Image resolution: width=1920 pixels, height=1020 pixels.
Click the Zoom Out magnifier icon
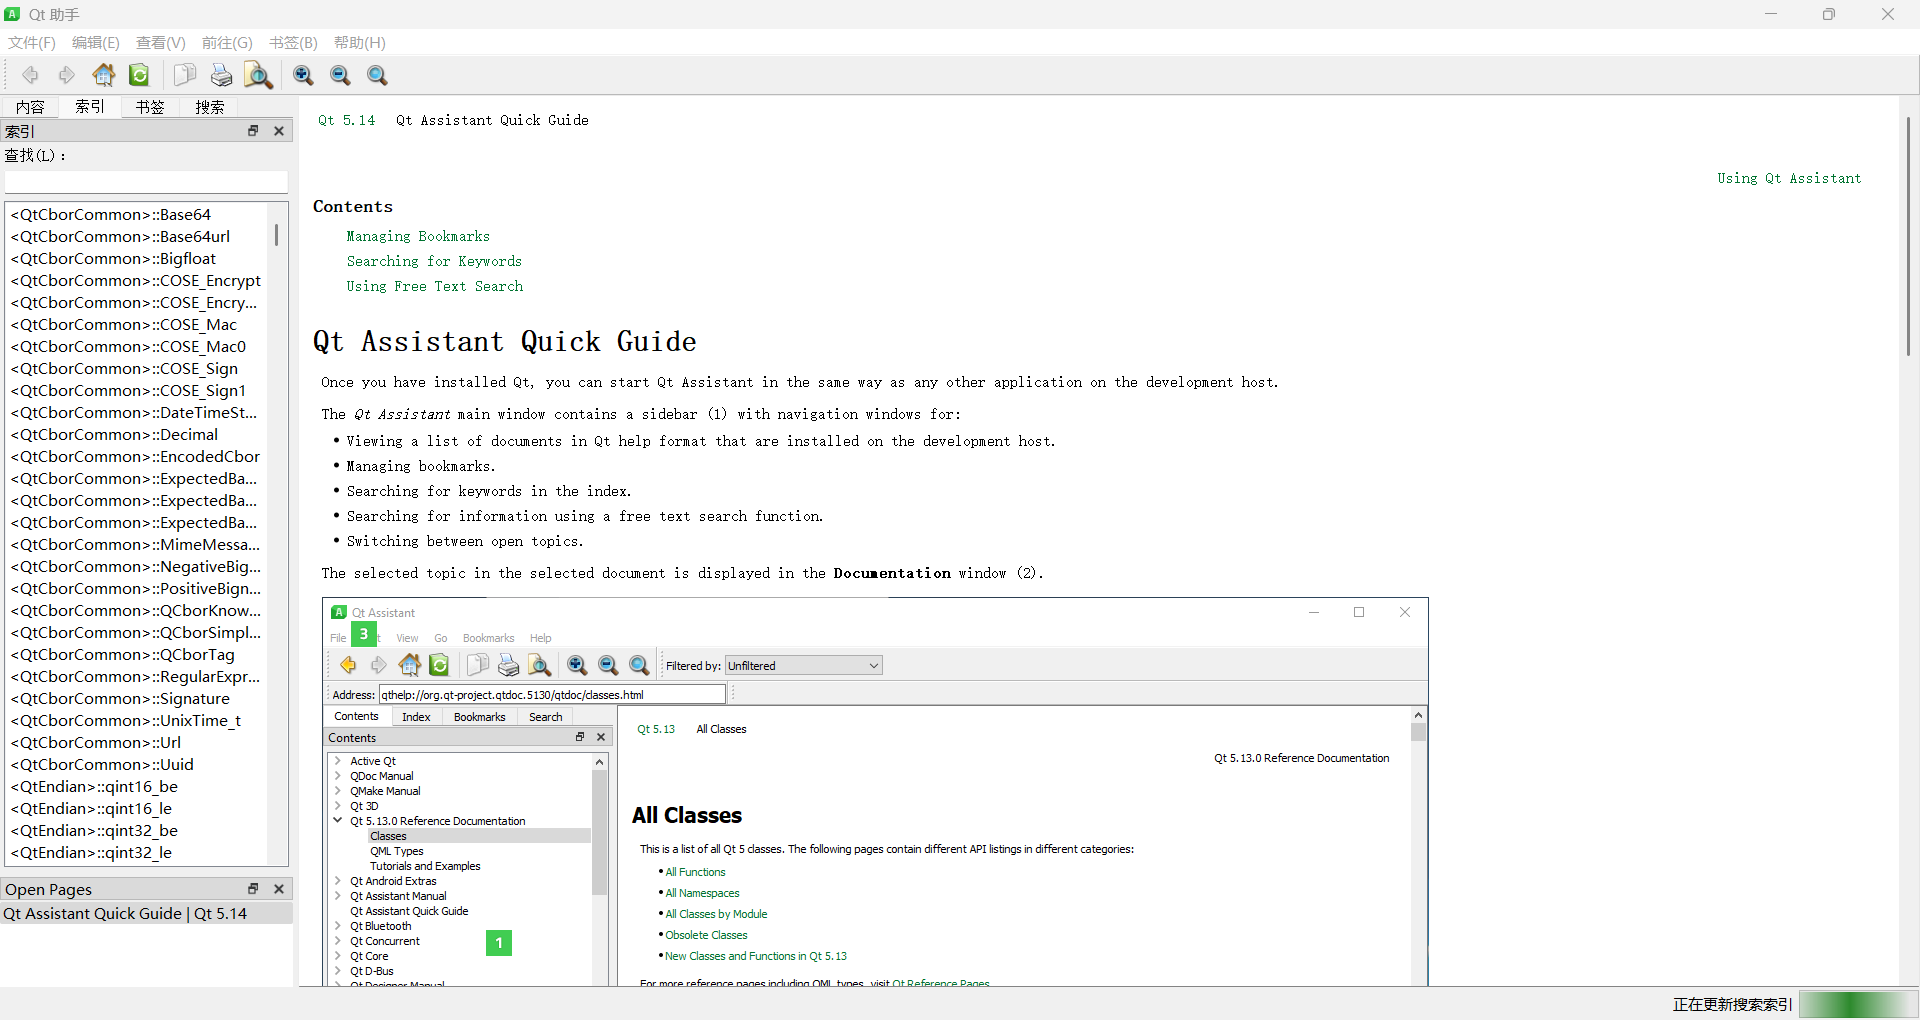coord(340,75)
